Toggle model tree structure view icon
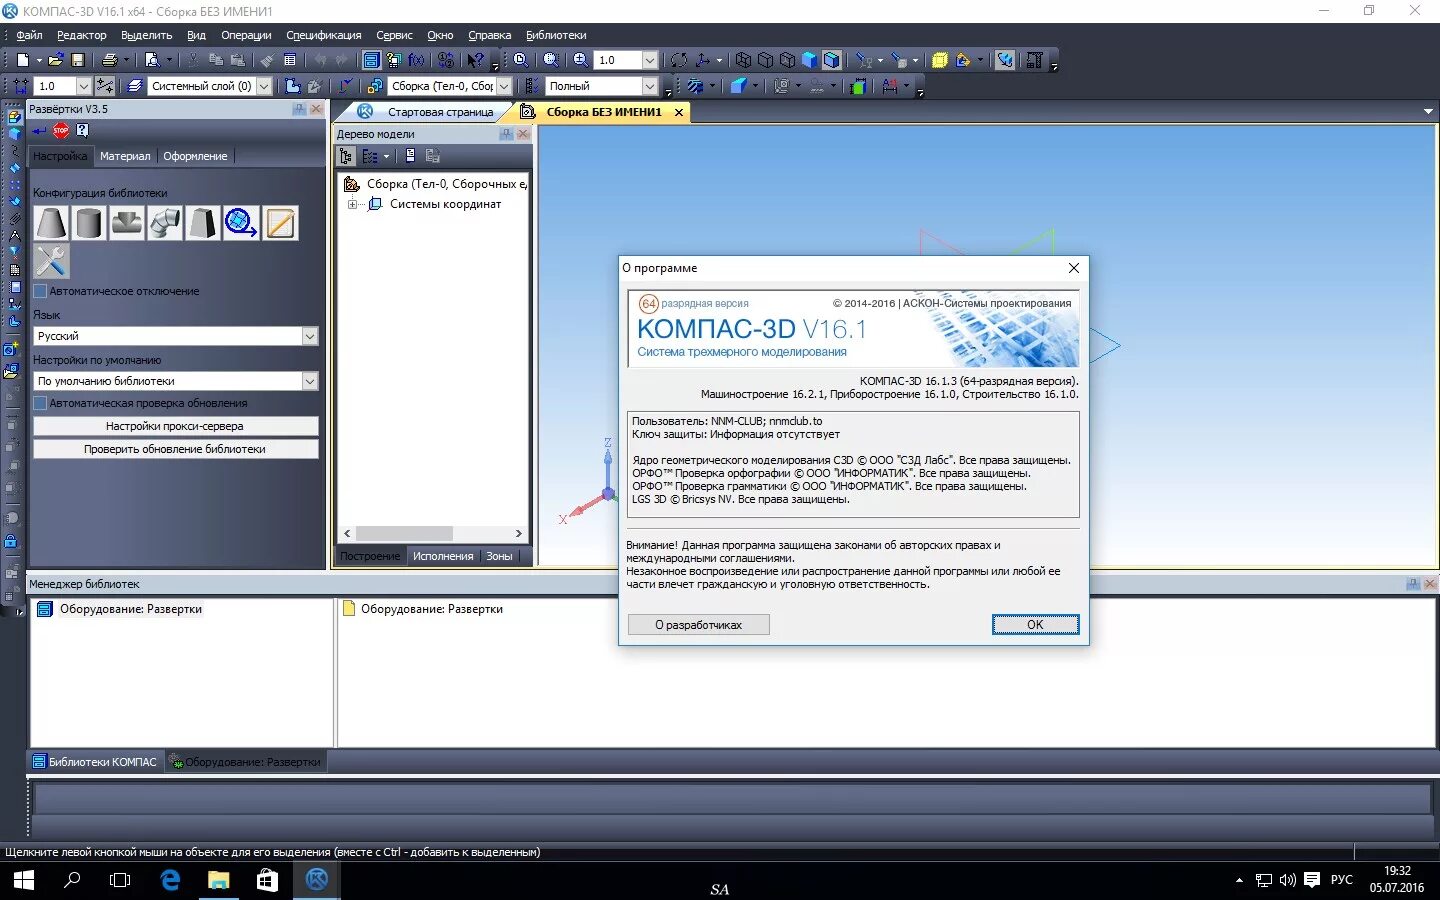The height and width of the screenshot is (900, 1440). [x=346, y=156]
